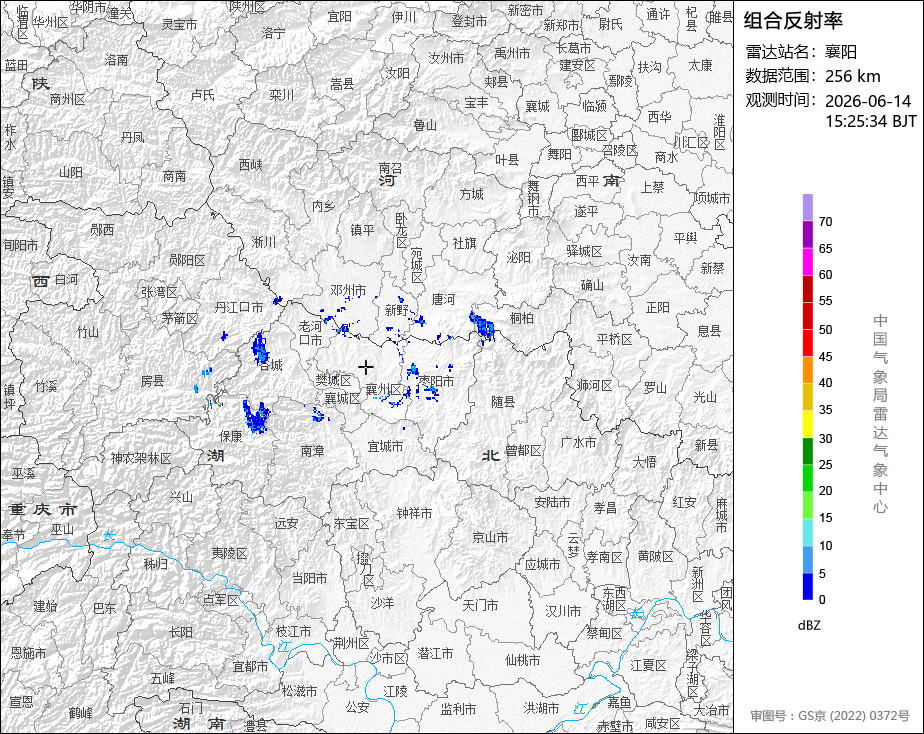The height and width of the screenshot is (734, 924).
Task: Click the 南漳 label on the map
Action: [312, 451]
